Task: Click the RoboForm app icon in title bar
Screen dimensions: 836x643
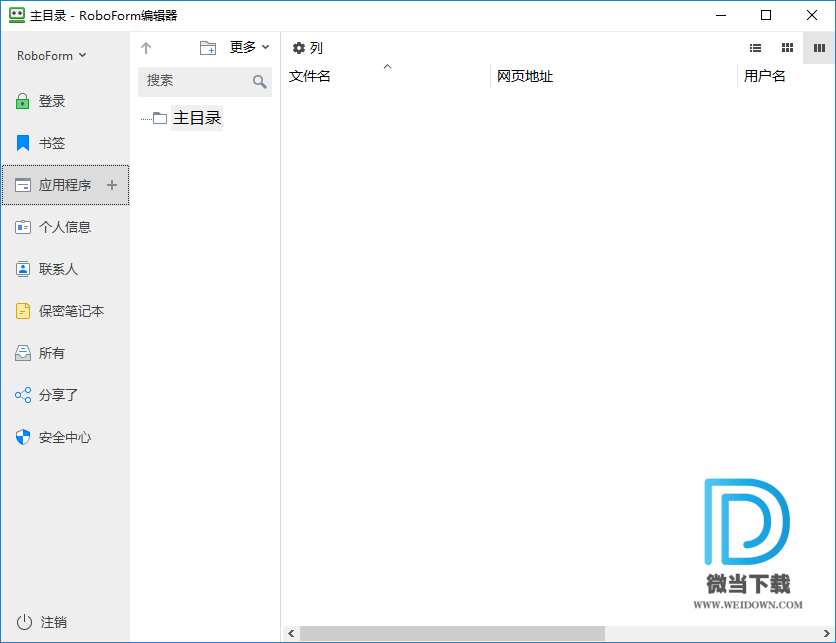Action: 17,15
